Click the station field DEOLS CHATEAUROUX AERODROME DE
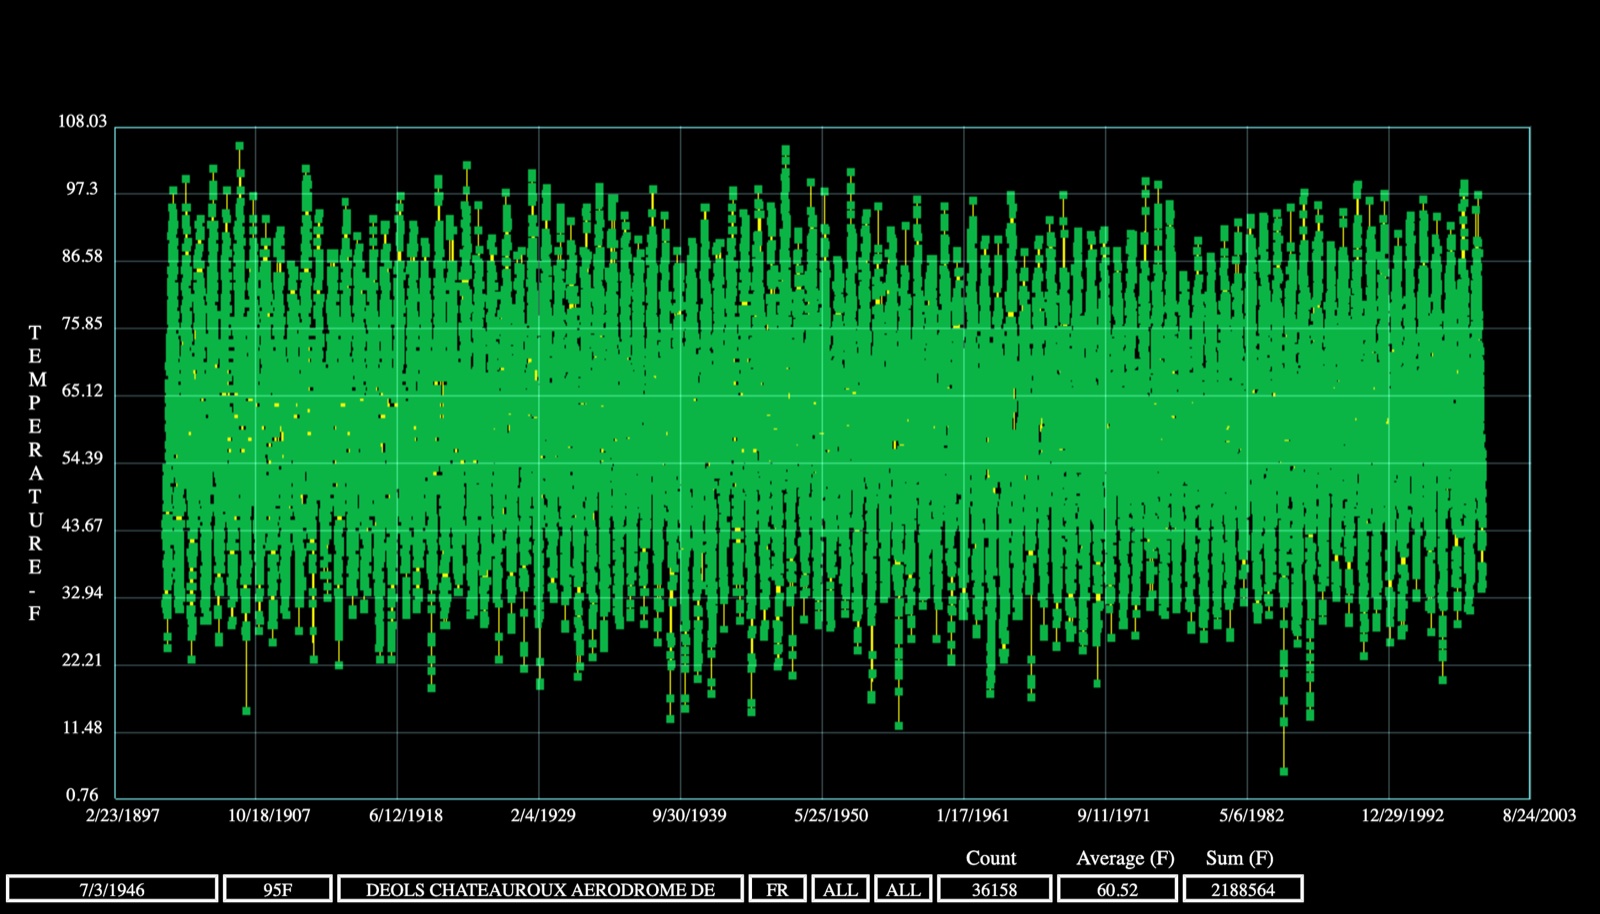This screenshot has width=1600, height=914. pyautogui.click(x=540, y=889)
